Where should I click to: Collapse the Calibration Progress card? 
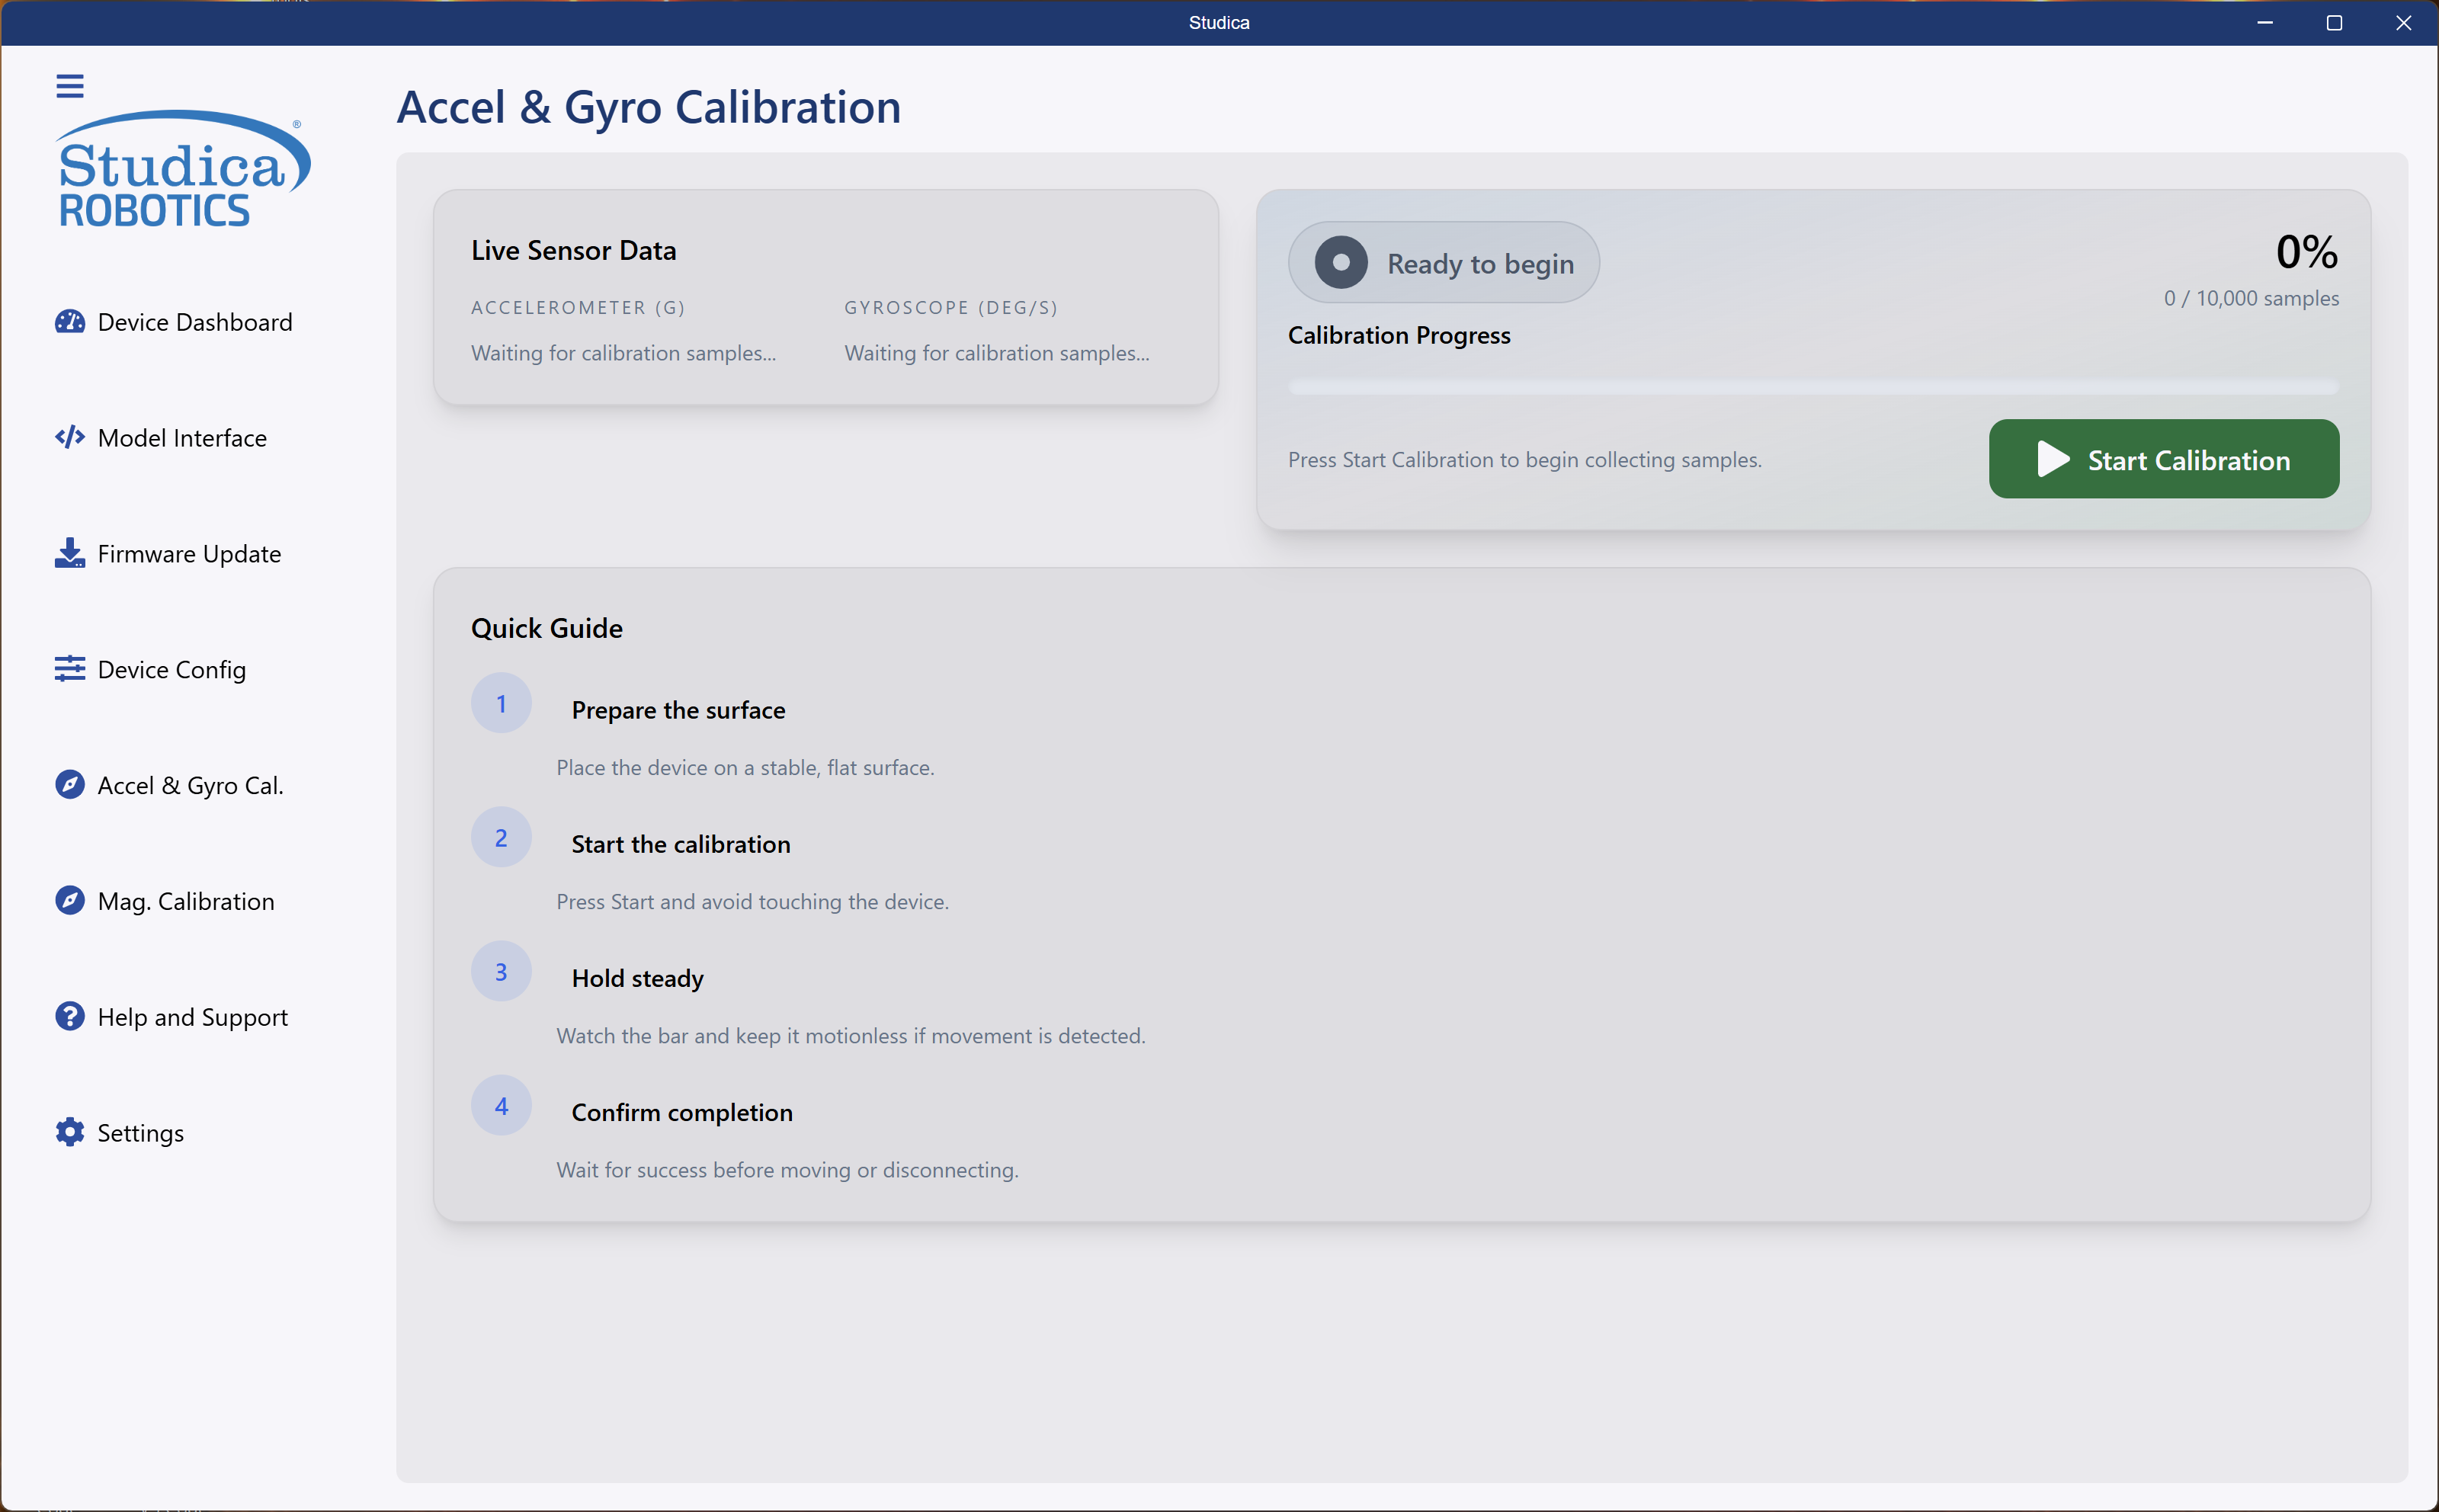[x=1398, y=335]
